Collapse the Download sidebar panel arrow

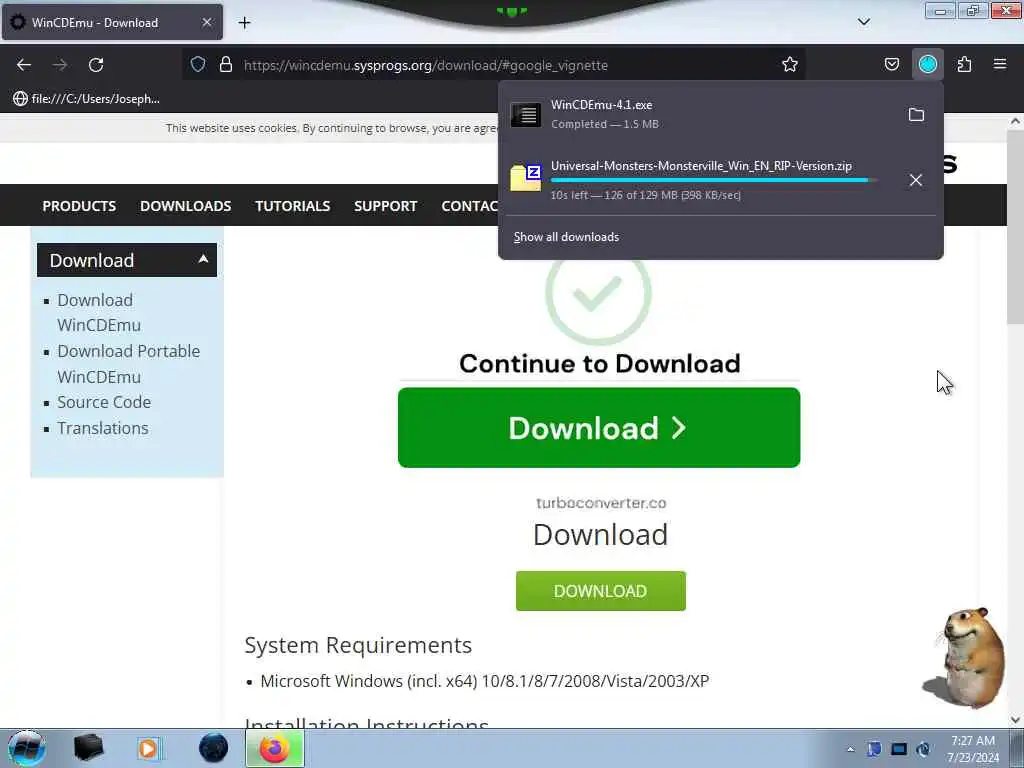tap(203, 259)
